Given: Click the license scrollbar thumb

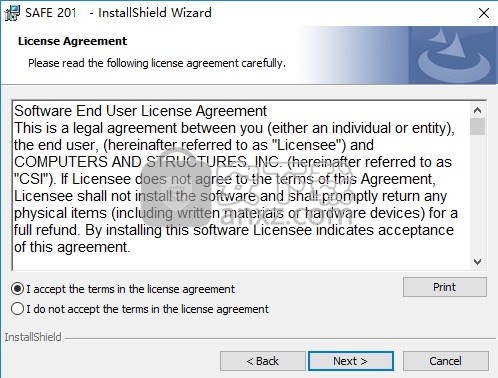Looking at the screenshot, I should [478, 127].
